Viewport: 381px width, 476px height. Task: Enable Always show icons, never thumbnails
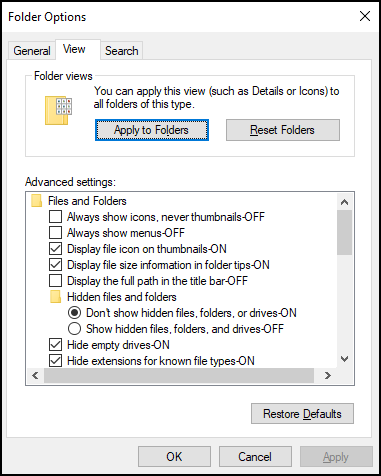[x=55, y=217]
